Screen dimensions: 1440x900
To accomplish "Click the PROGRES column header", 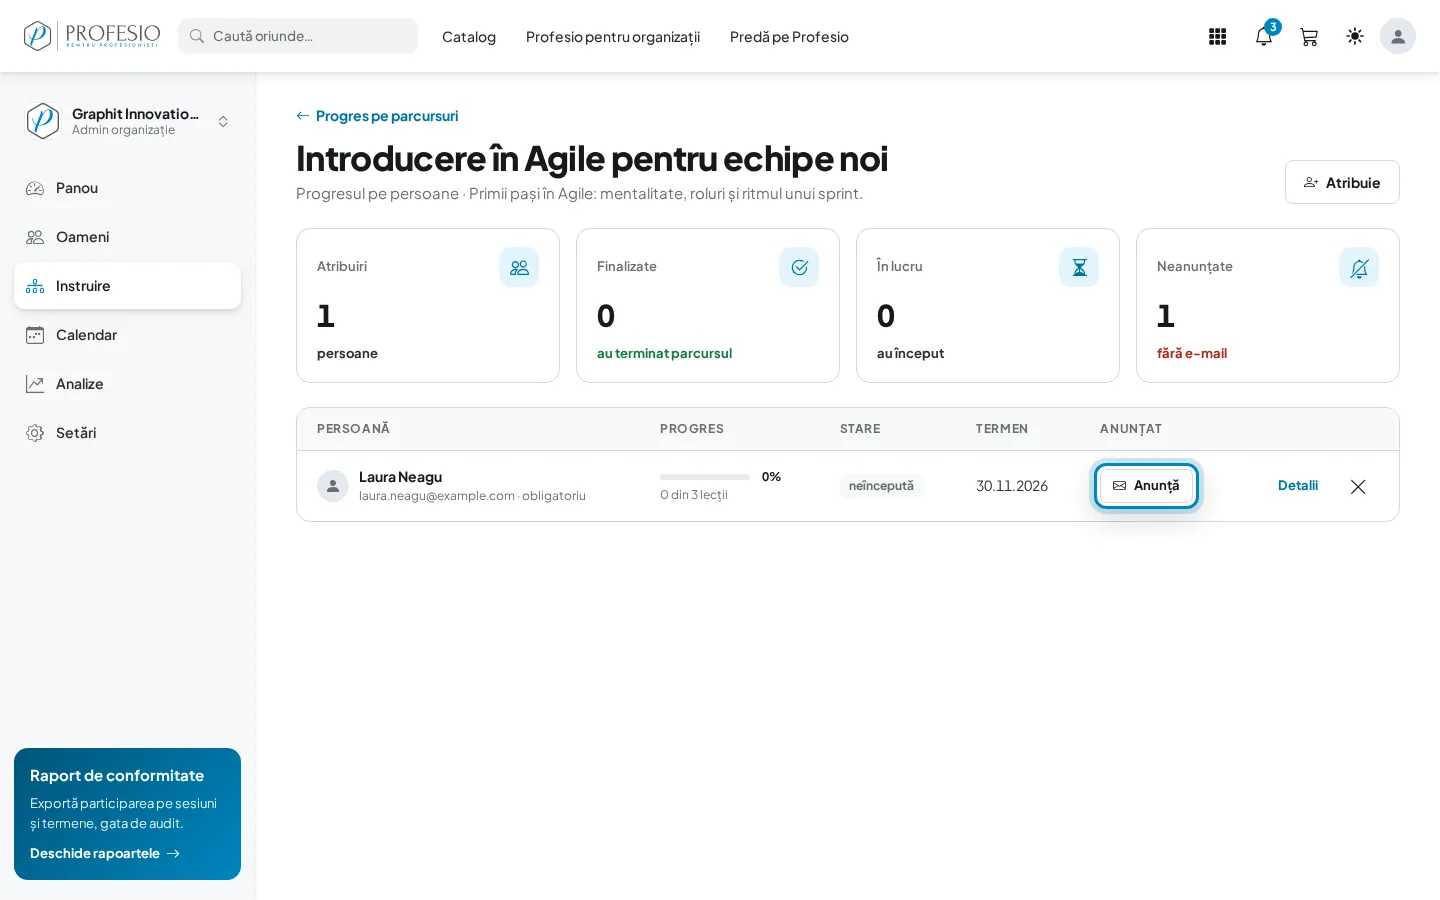I will pos(692,429).
